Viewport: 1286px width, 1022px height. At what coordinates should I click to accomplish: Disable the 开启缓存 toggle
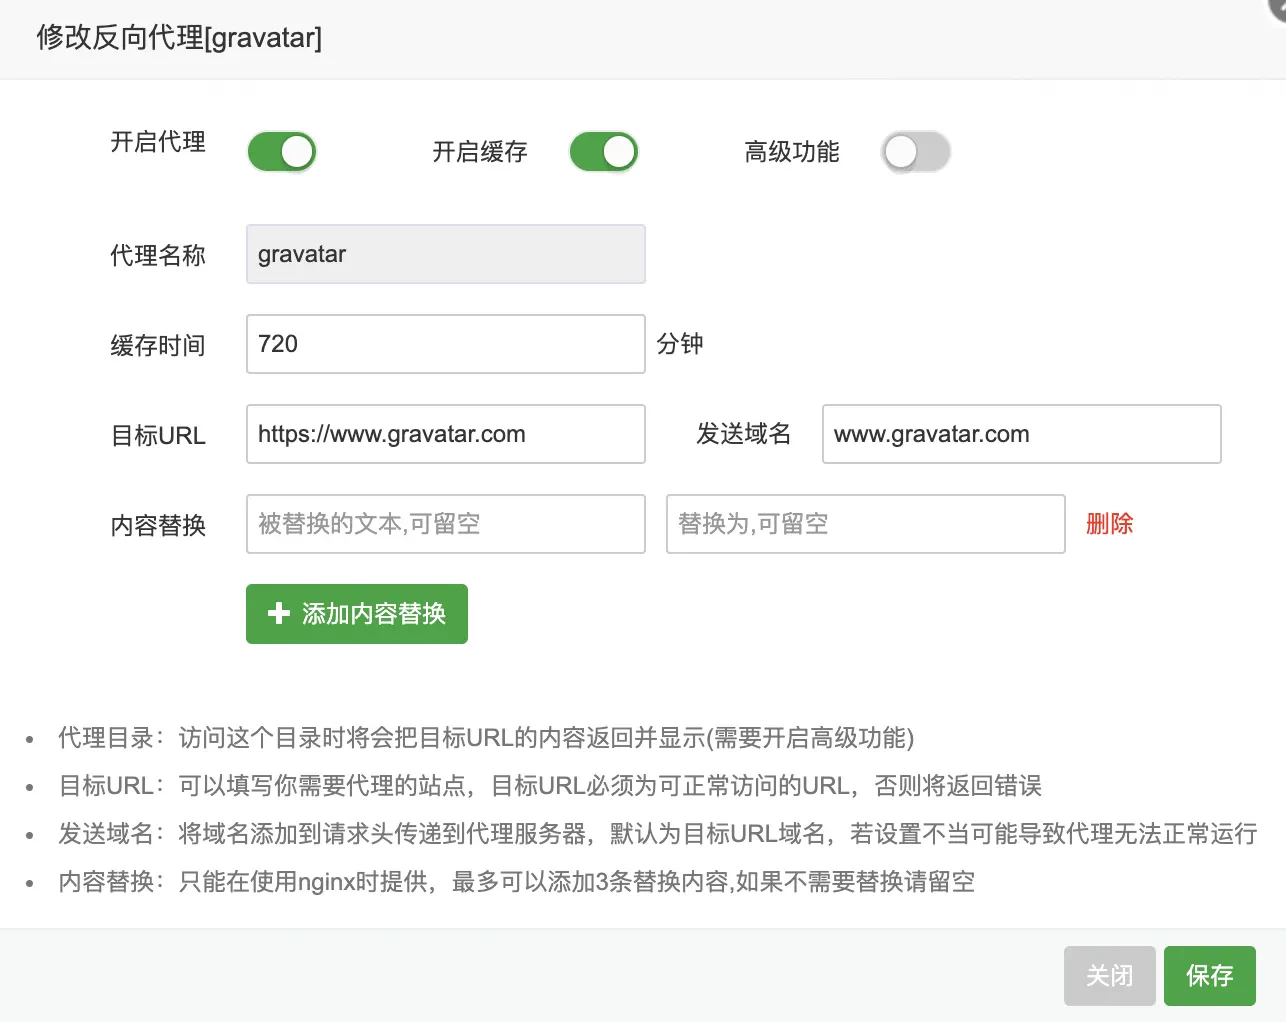603,151
